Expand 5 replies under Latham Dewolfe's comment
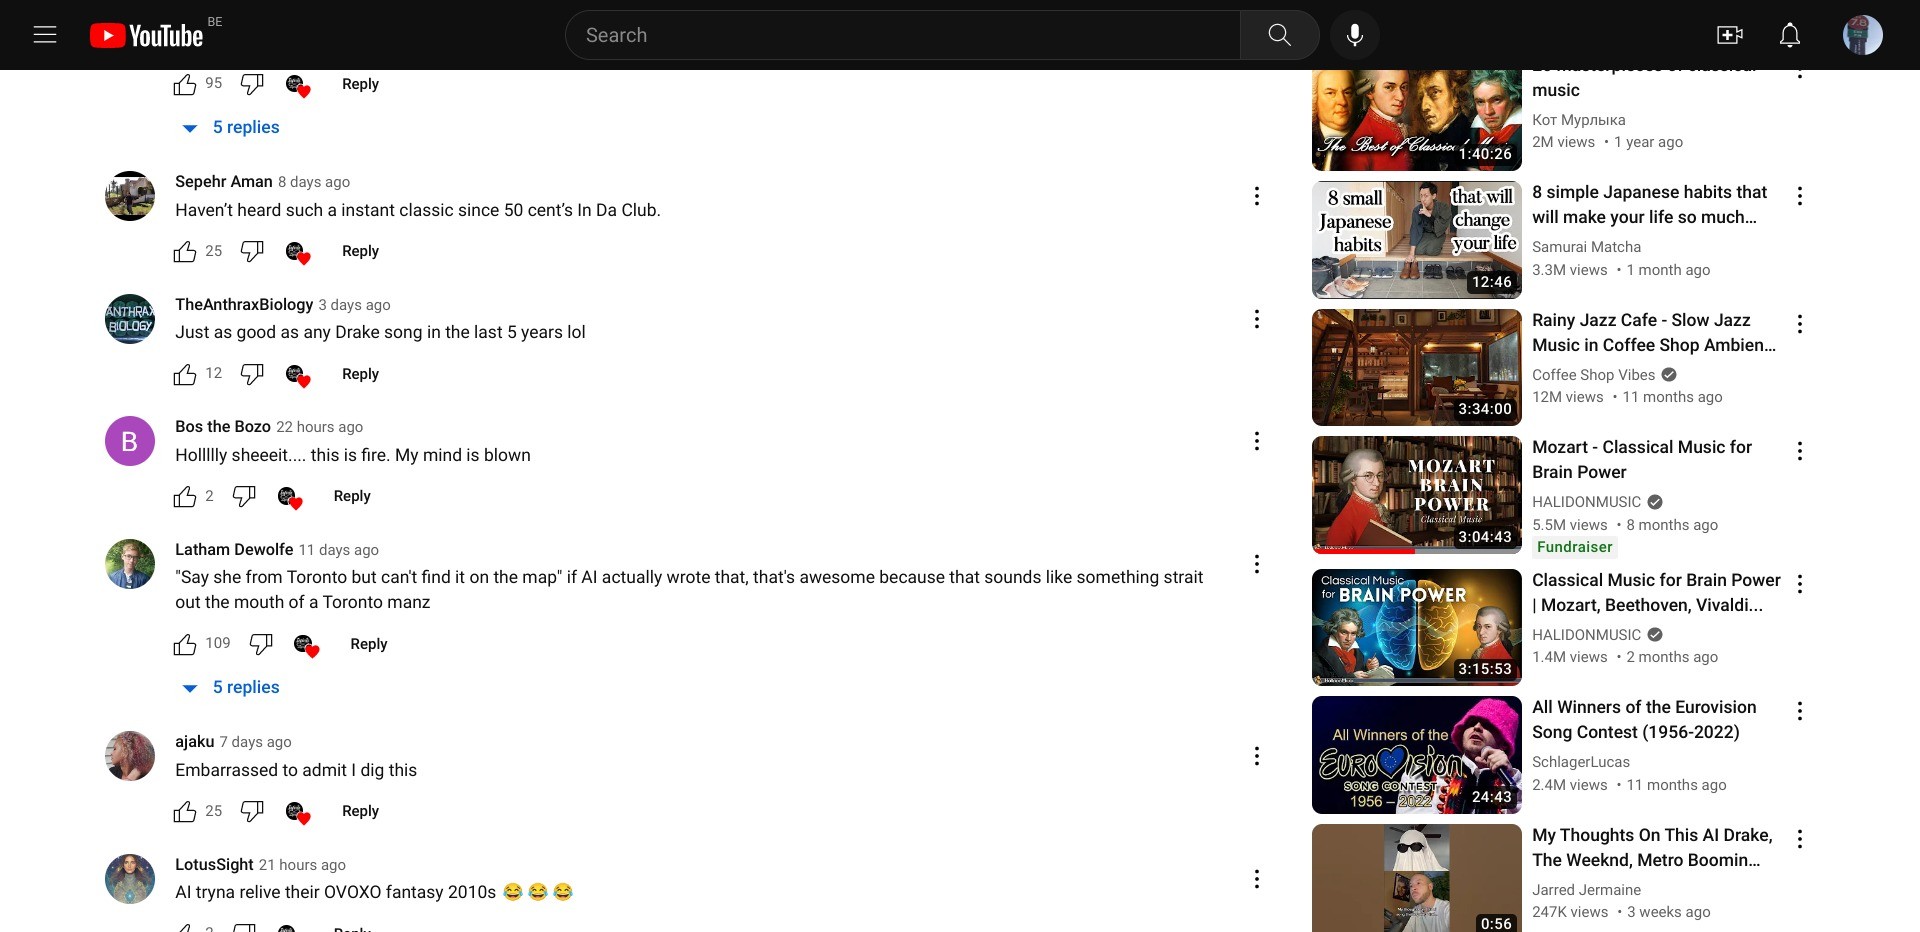The height and width of the screenshot is (932, 1920). pos(231,687)
